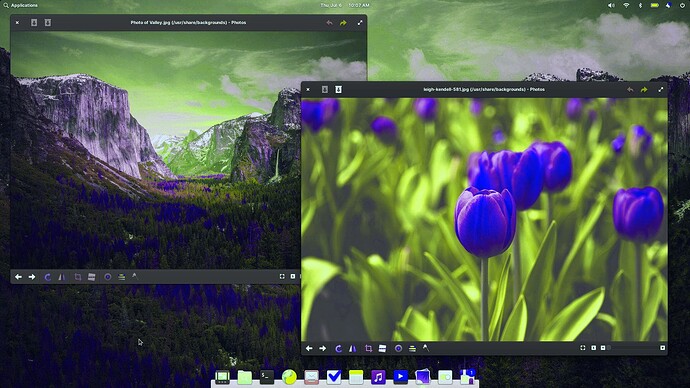The image size is (690, 388).
Task: Rotate the tulip photo
Action: pos(338,348)
